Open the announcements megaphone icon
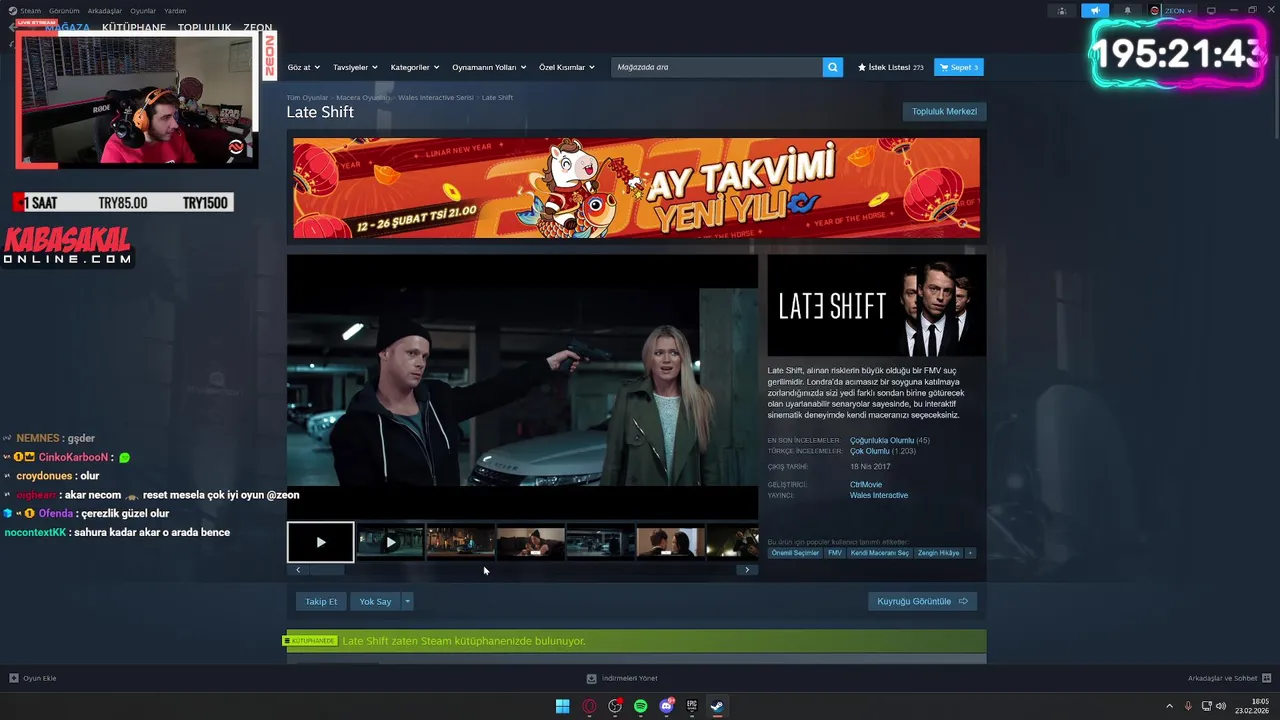Viewport: 1280px width, 720px height. (1095, 11)
